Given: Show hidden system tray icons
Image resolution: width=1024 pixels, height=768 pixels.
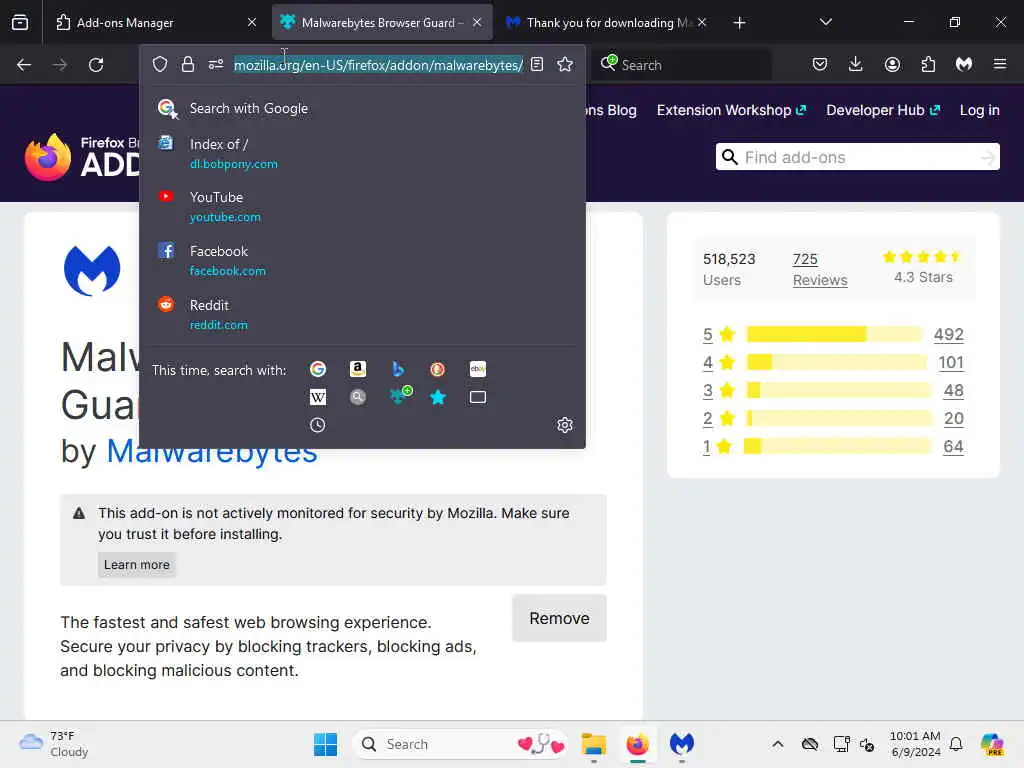Looking at the screenshot, I should [x=777, y=744].
